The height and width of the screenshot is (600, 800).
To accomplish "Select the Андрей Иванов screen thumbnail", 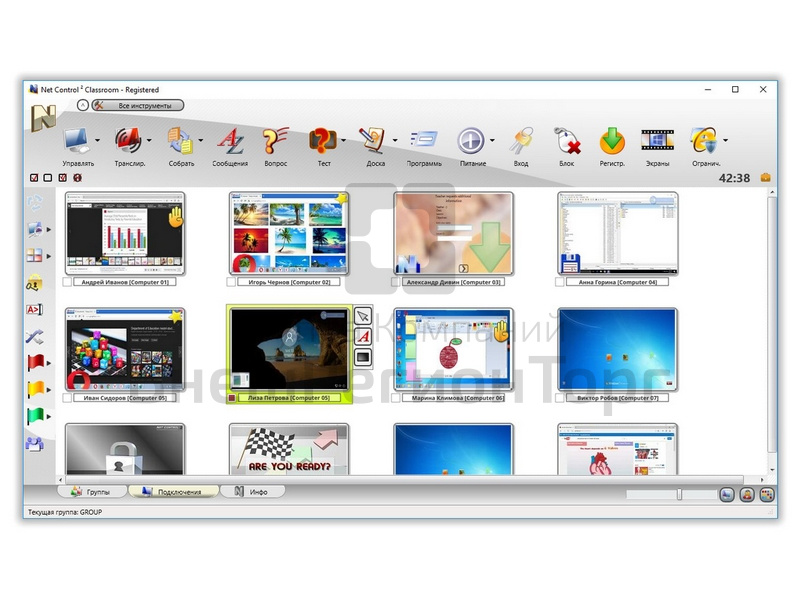I will [x=125, y=233].
